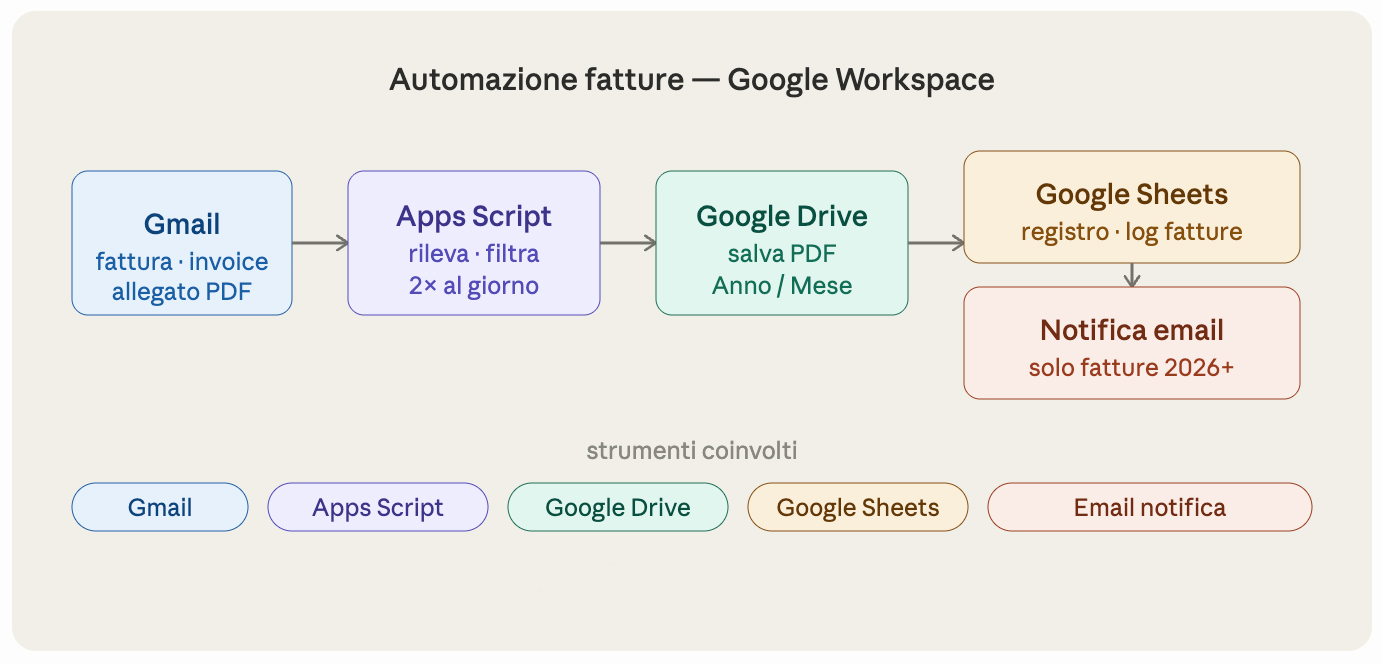The width and height of the screenshot is (1382, 664).
Task: Click the Google Sheets pill button
Action: click(x=858, y=507)
